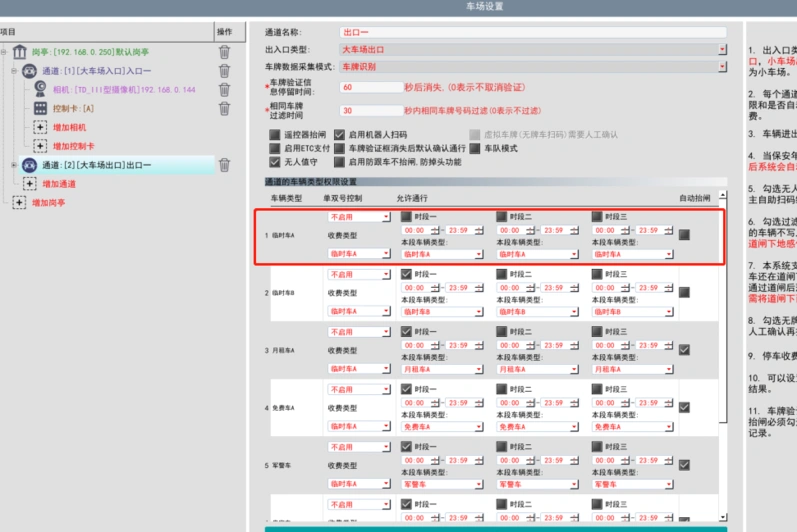Click plus icon for 增加岗亭

19,202
